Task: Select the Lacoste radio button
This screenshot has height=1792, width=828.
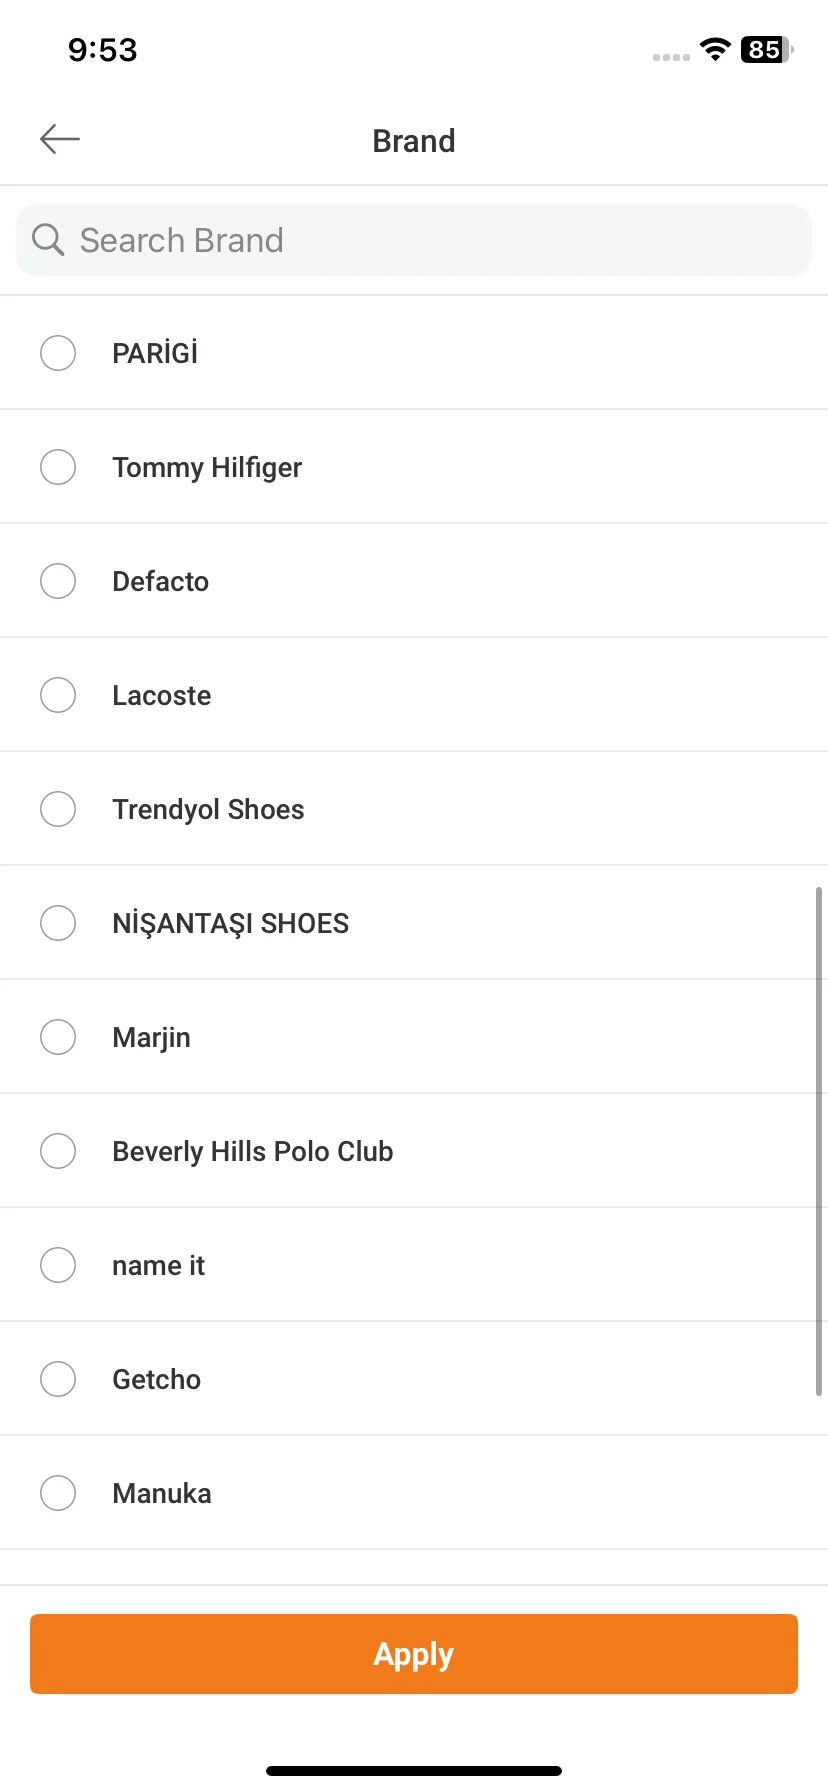Action: (x=58, y=695)
